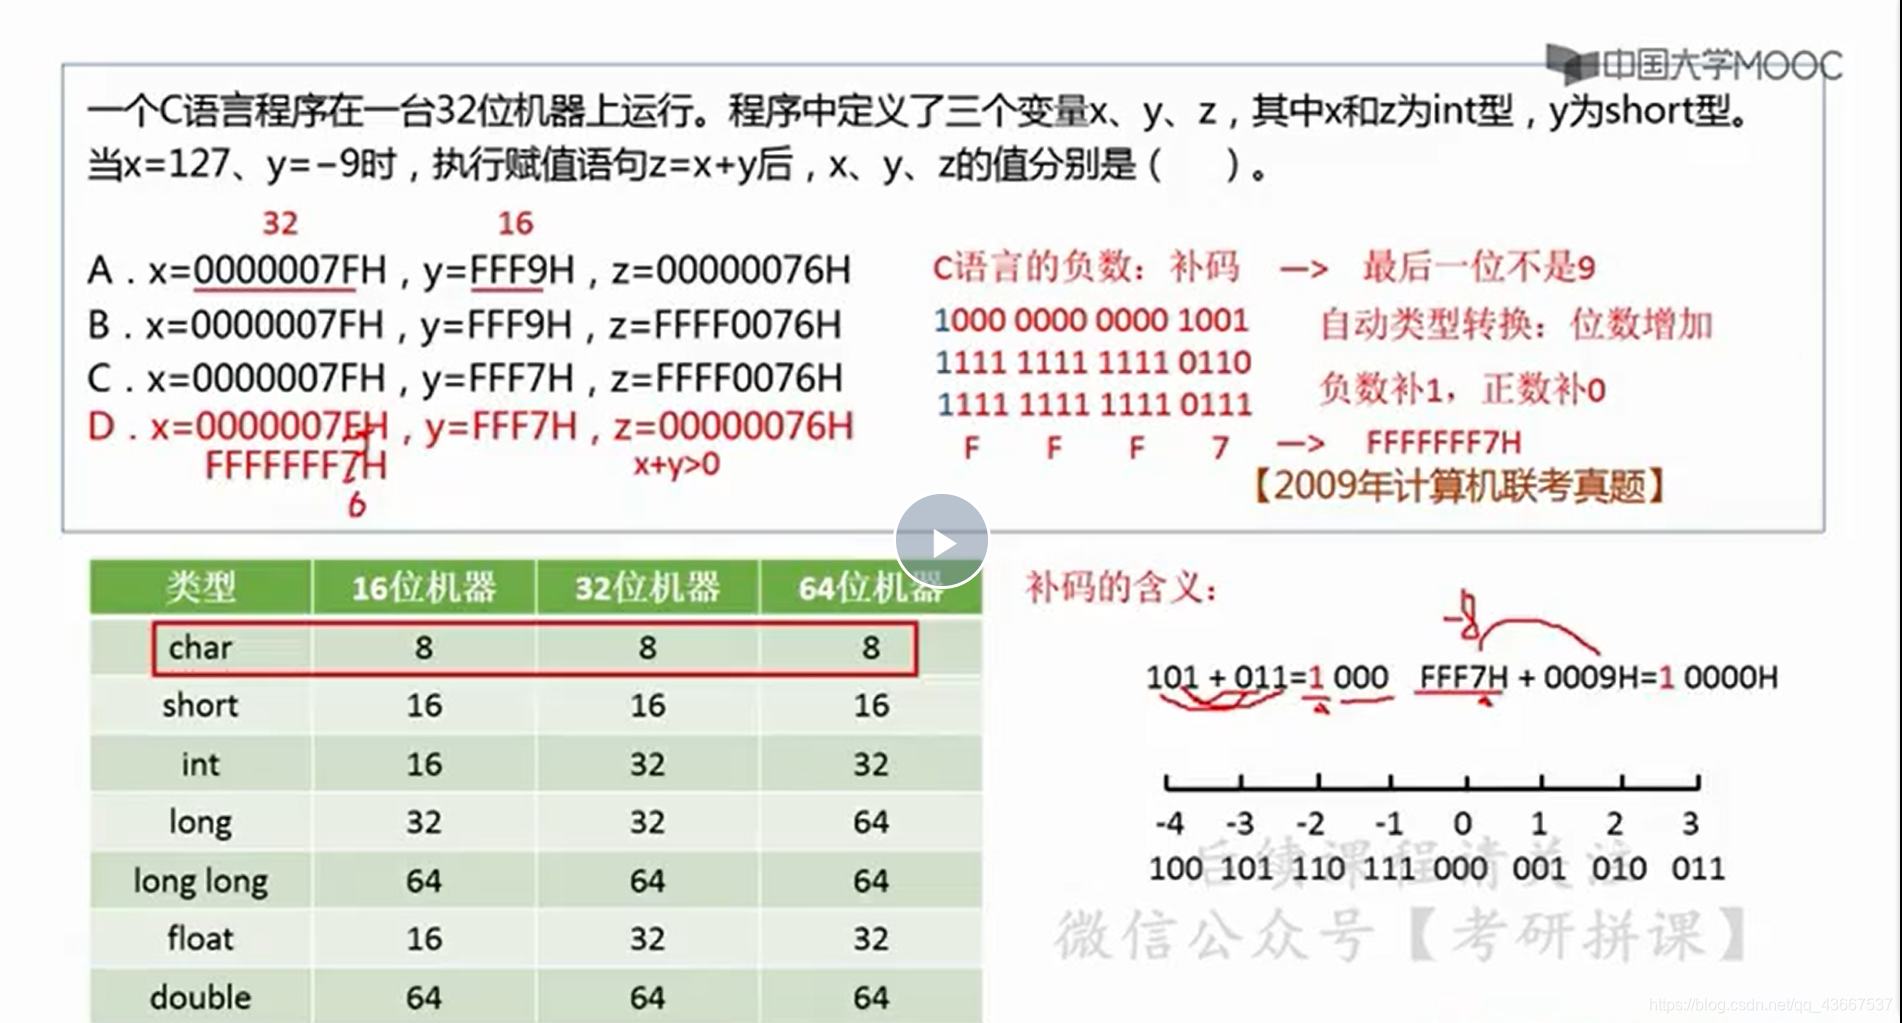This screenshot has width=1902, height=1023.
Task: Click the binary line 1111 1111 1111 0110
Action: pos(1092,362)
